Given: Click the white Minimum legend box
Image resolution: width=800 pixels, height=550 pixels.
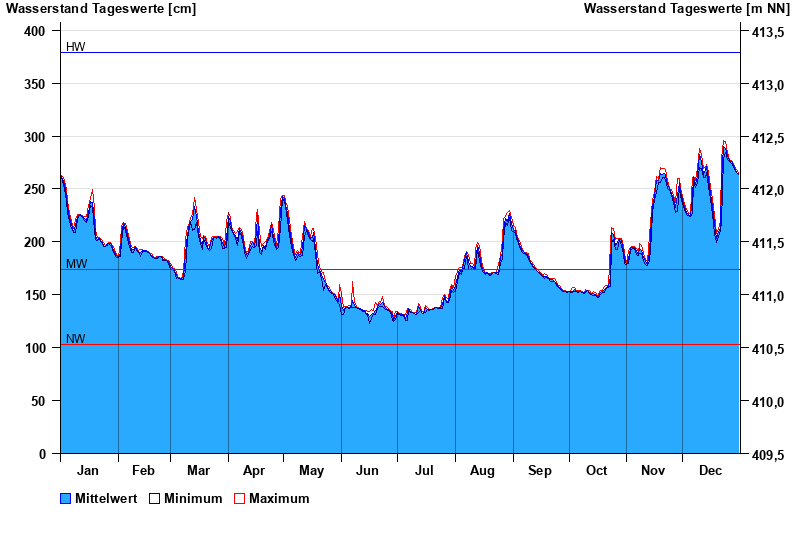Looking at the screenshot, I should tap(154, 498).
